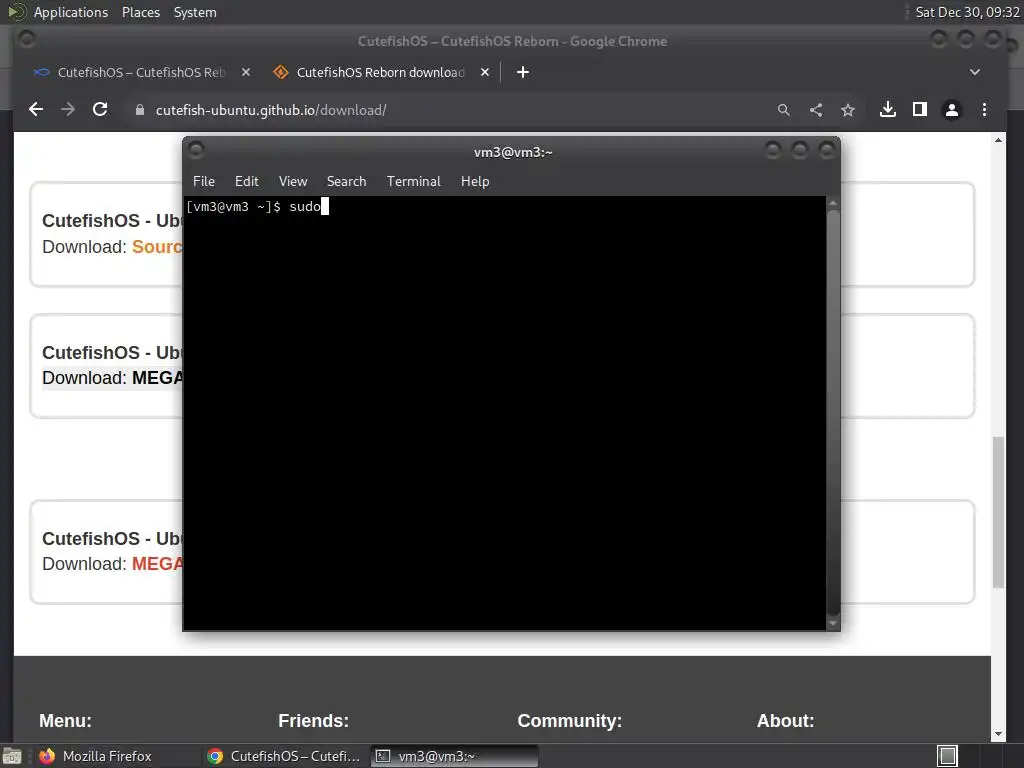This screenshot has width=1024, height=768.
Task: Open a new Chrome tab
Action: pos(522,72)
